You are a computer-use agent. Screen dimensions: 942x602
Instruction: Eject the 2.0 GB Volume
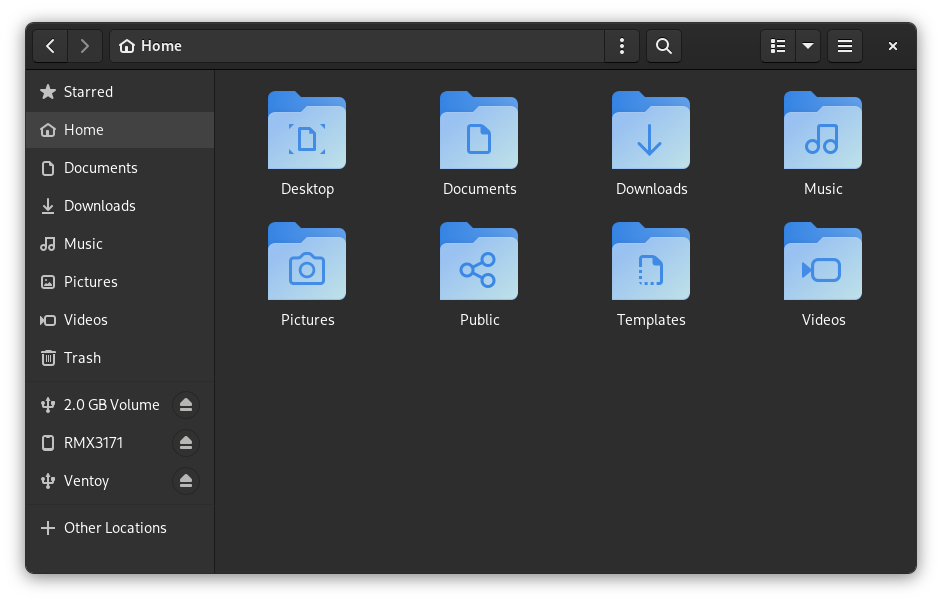point(186,404)
